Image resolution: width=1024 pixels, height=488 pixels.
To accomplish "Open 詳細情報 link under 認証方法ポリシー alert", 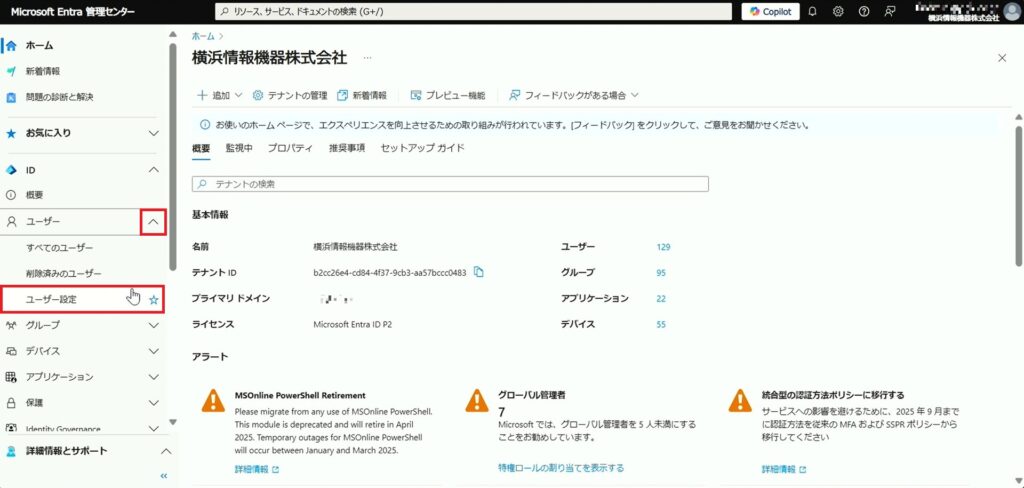I will click(x=784, y=470).
